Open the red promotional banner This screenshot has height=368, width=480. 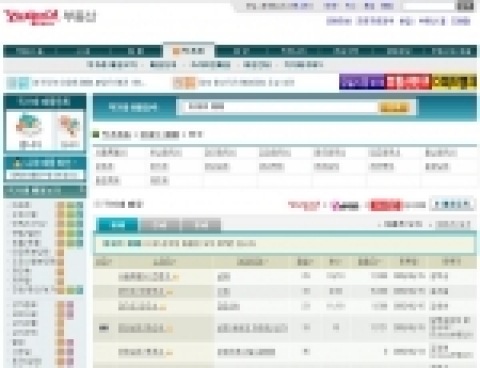408,82
